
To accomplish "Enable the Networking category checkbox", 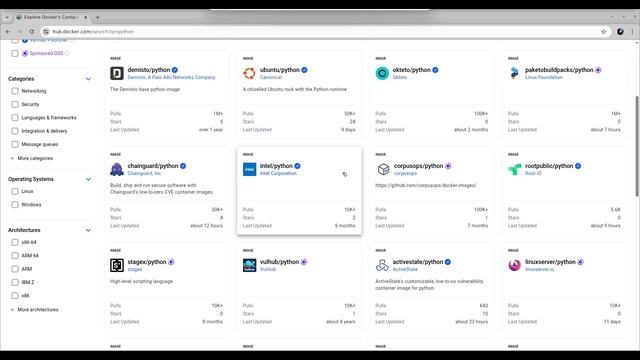I will pyautogui.click(x=15, y=91).
